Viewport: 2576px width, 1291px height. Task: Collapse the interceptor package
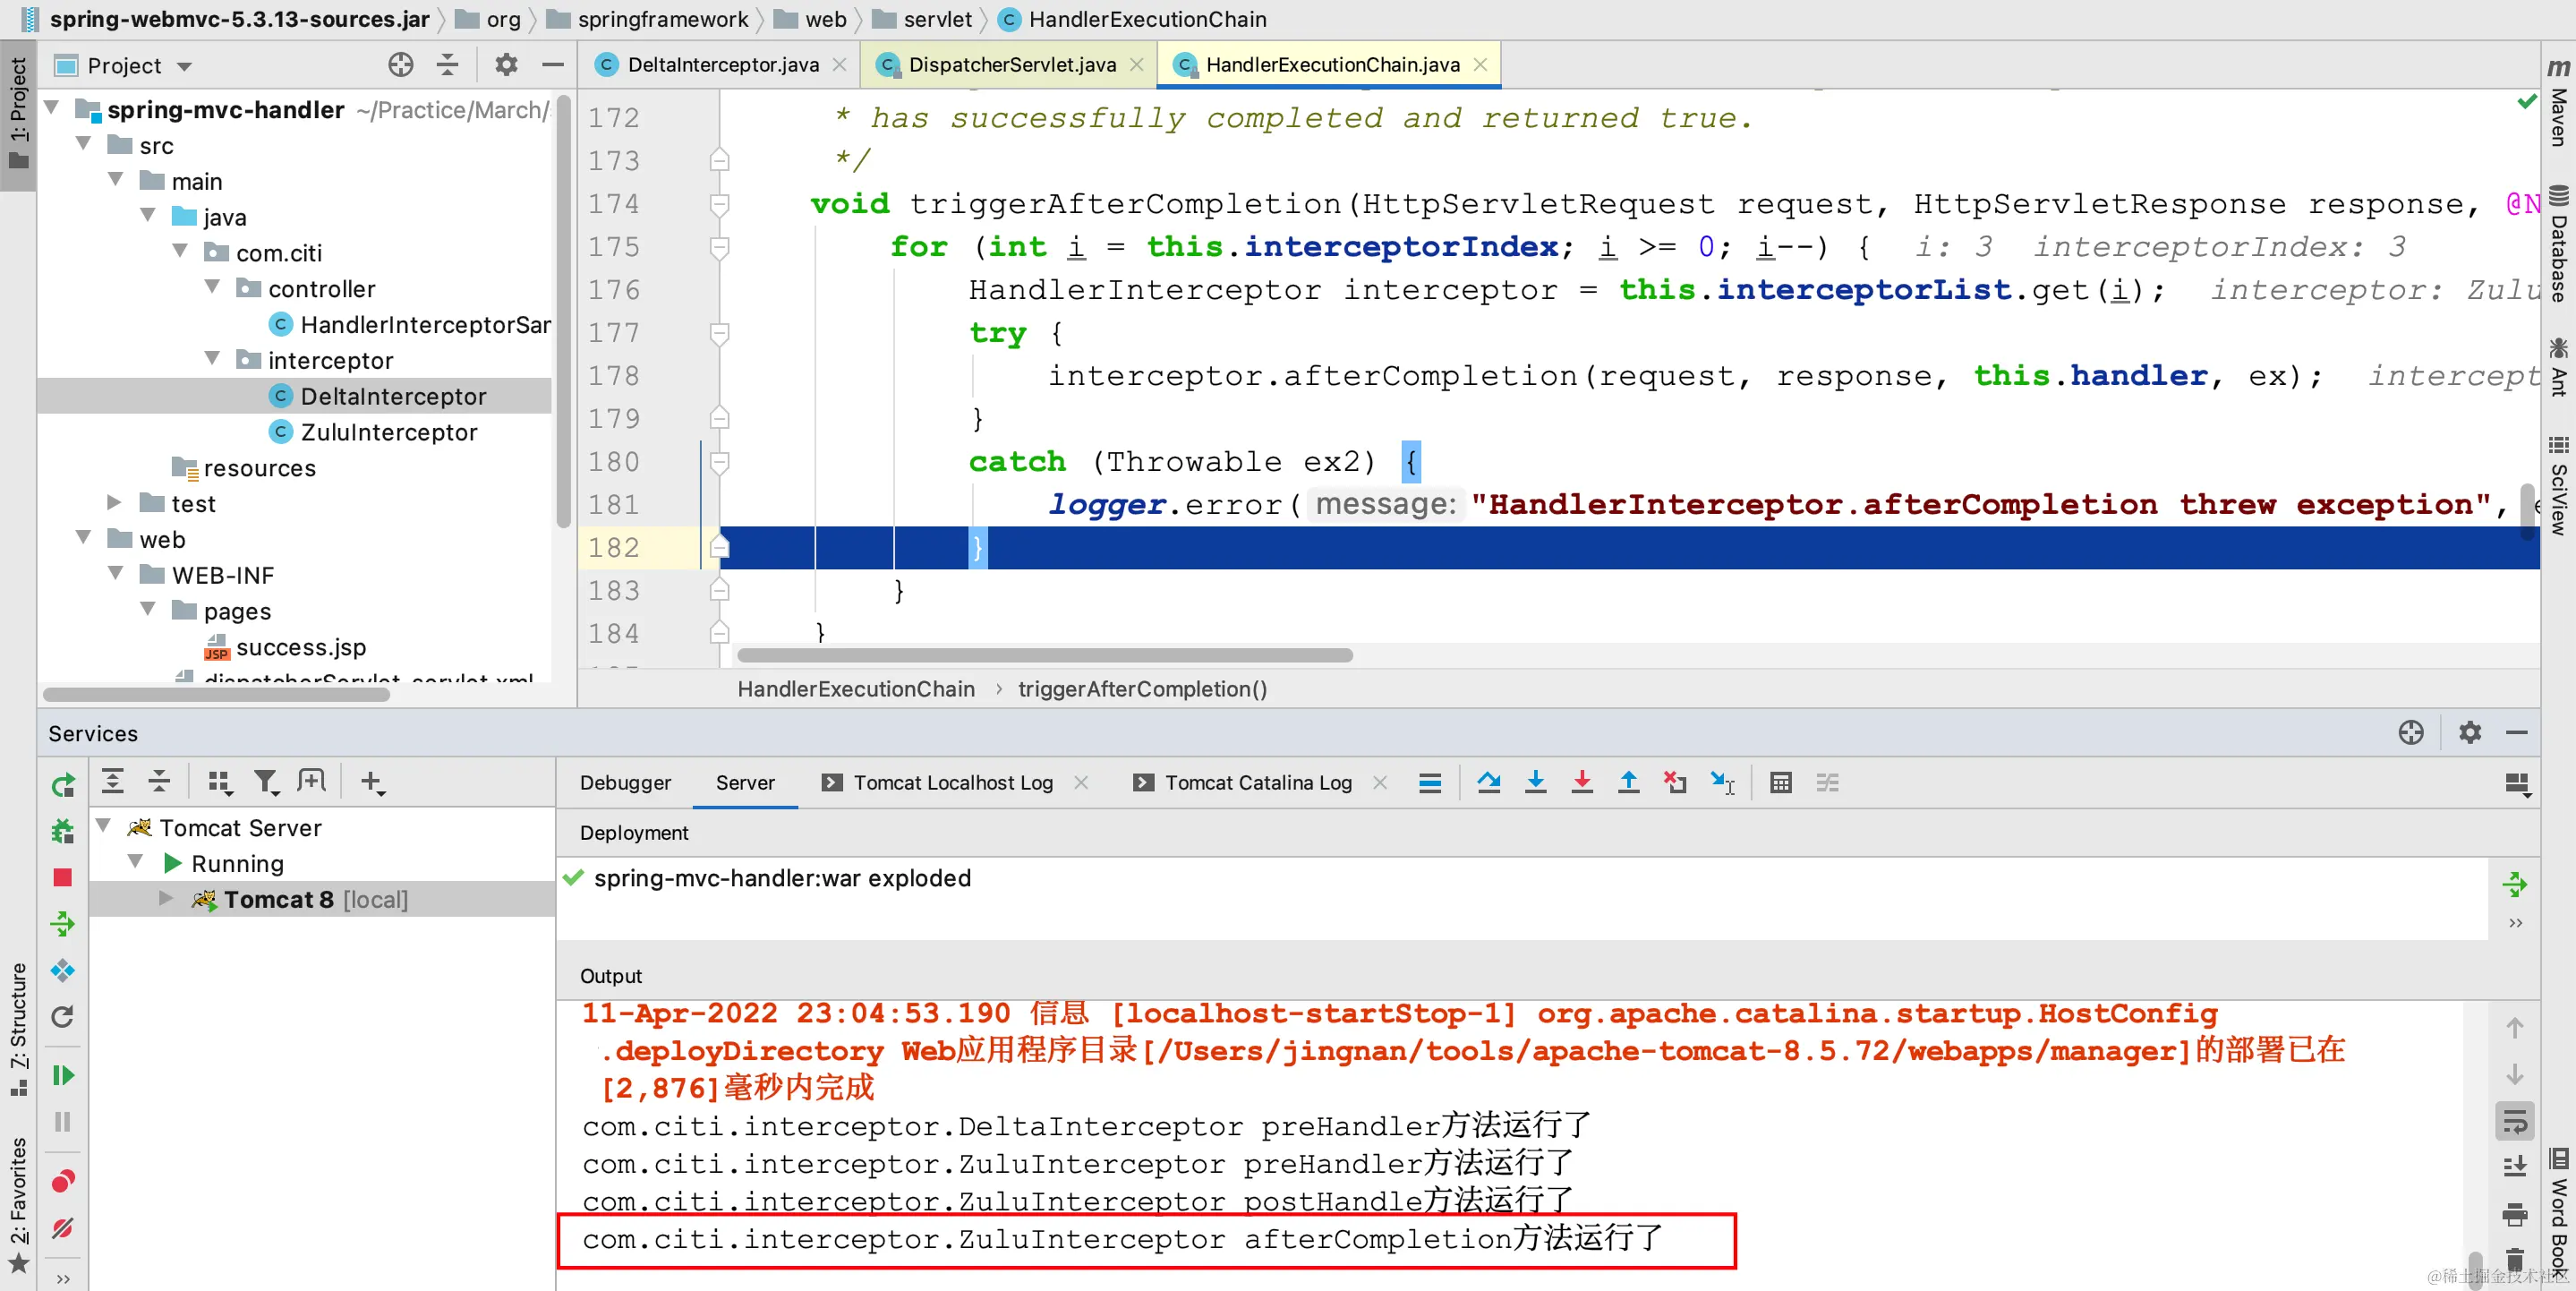pyautogui.click(x=212, y=358)
